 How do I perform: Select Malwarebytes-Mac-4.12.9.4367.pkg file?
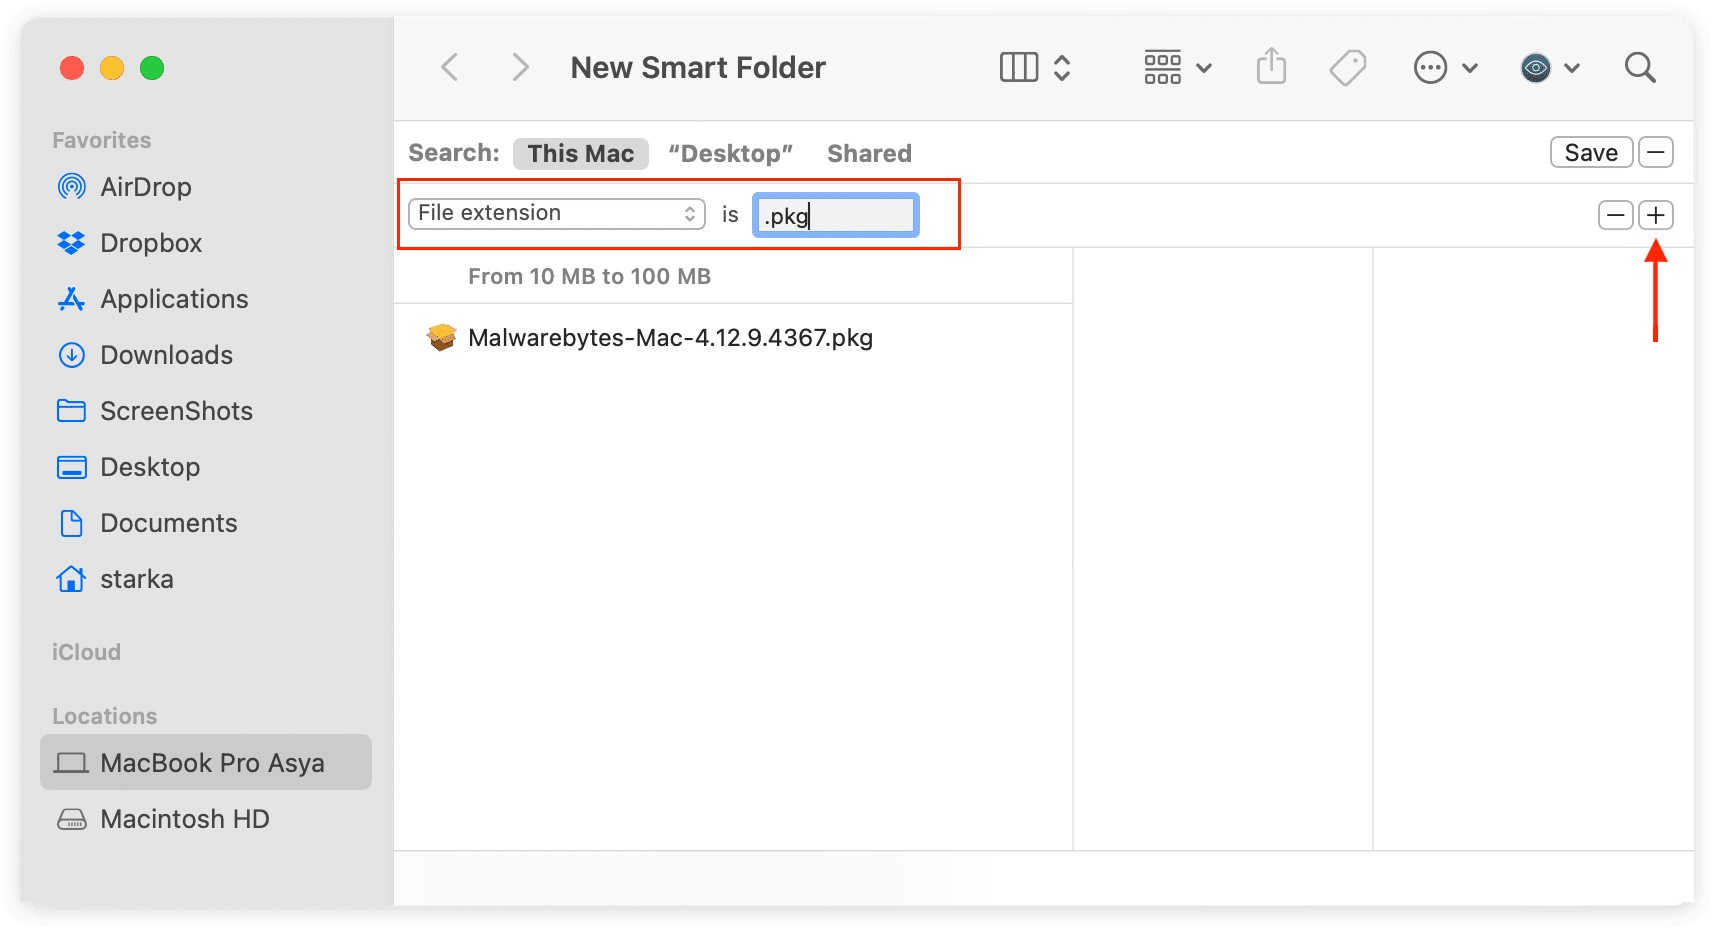click(x=670, y=338)
